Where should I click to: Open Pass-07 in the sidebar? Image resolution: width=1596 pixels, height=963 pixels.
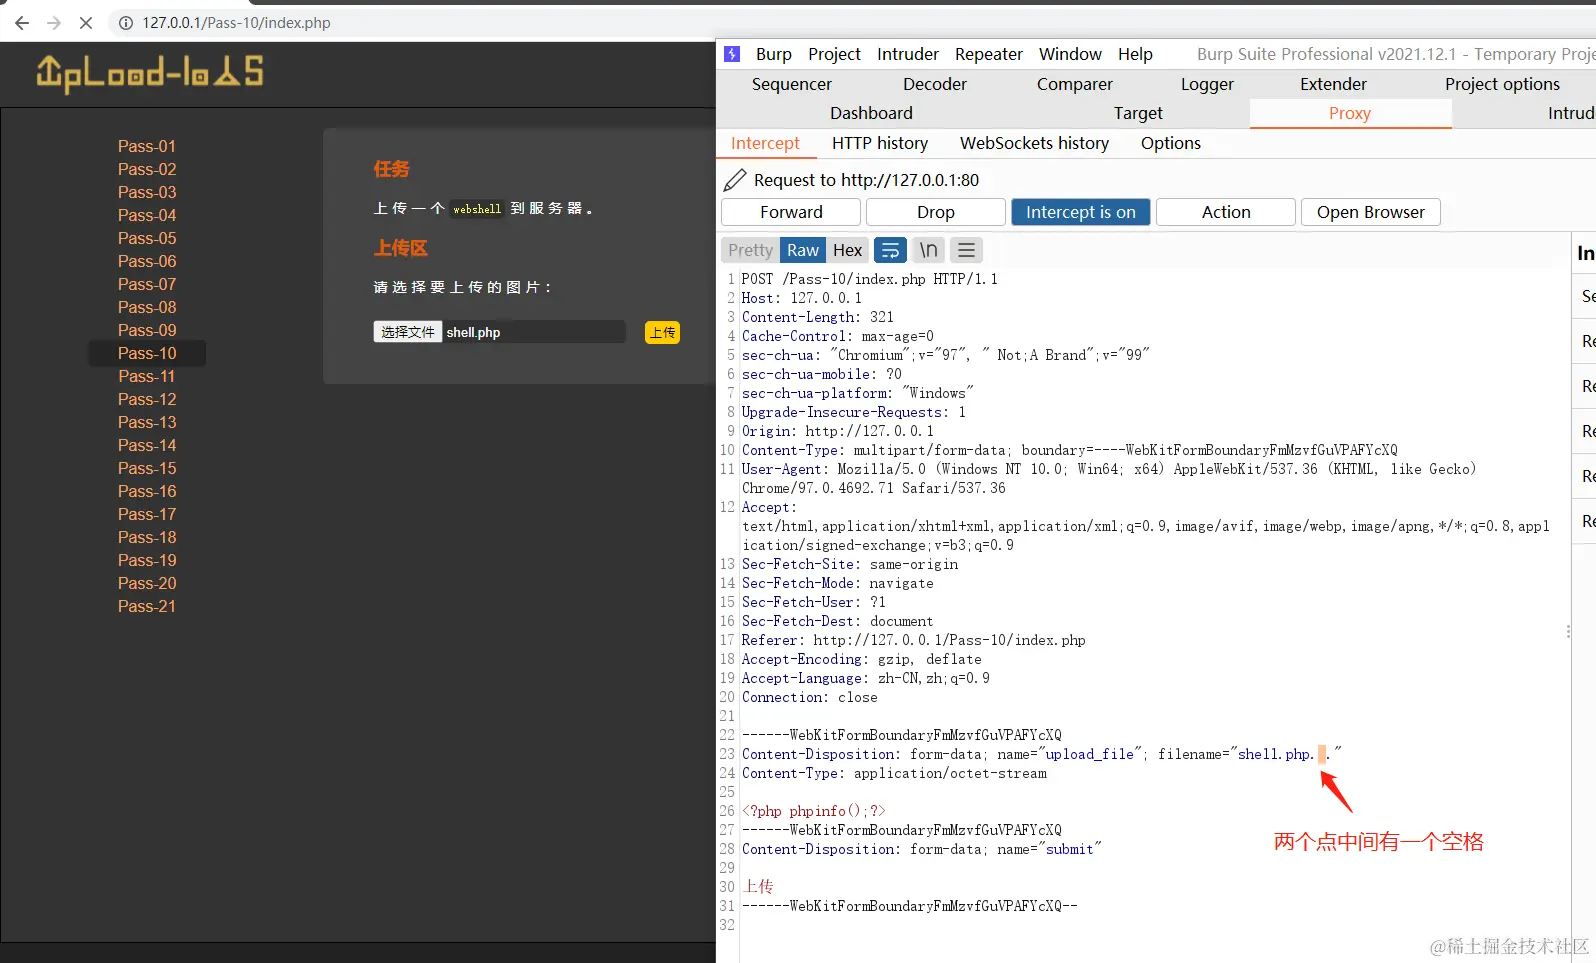point(147,284)
